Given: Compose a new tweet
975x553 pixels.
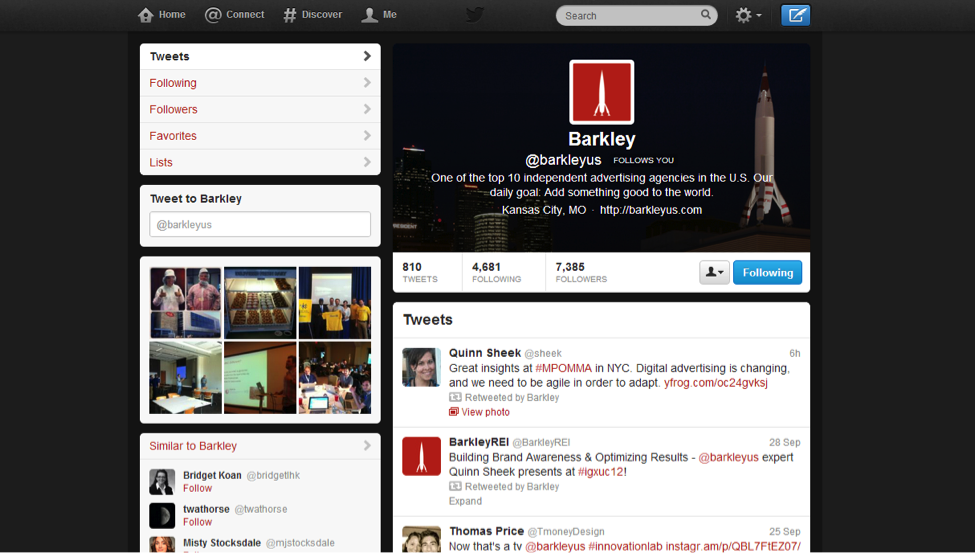Looking at the screenshot, I should point(795,15).
